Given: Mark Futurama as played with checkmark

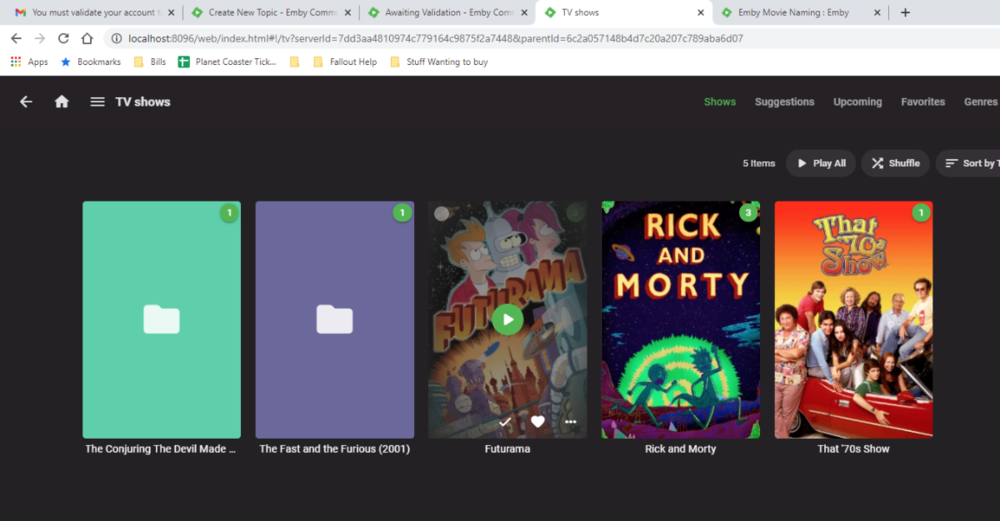Looking at the screenshot, I should tap(505, 422).
